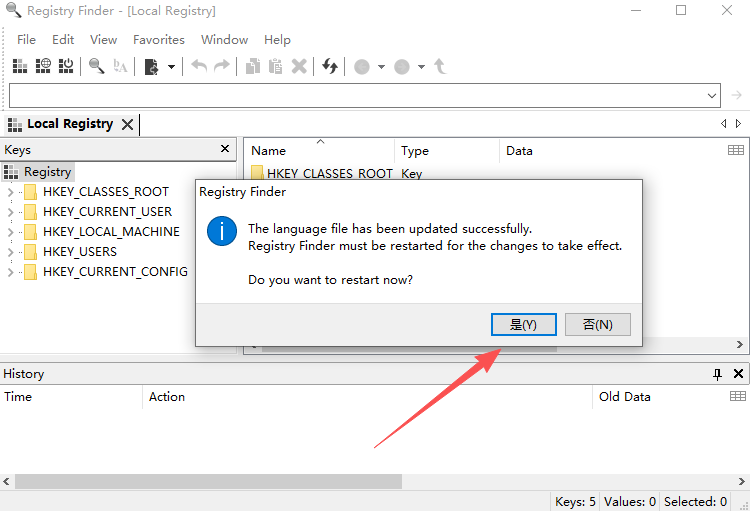
Task: Select HKEY_LOCAL_MACHINE in the Keys tree
Action: (111, 232)
